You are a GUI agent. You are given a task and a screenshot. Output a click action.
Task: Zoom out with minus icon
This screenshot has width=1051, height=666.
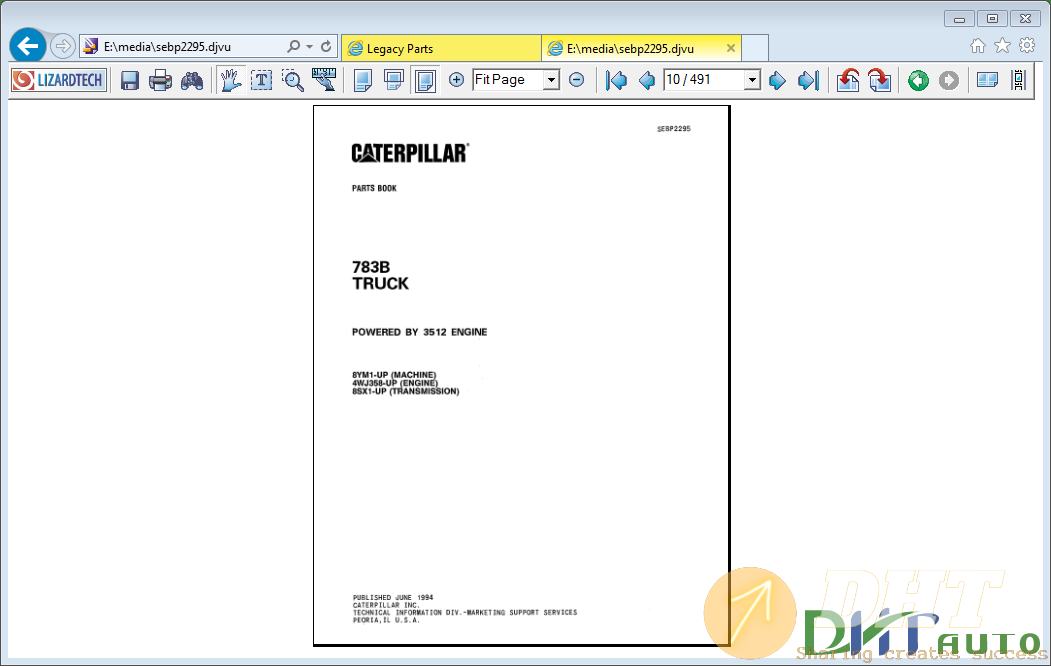[x=576, y=80]
